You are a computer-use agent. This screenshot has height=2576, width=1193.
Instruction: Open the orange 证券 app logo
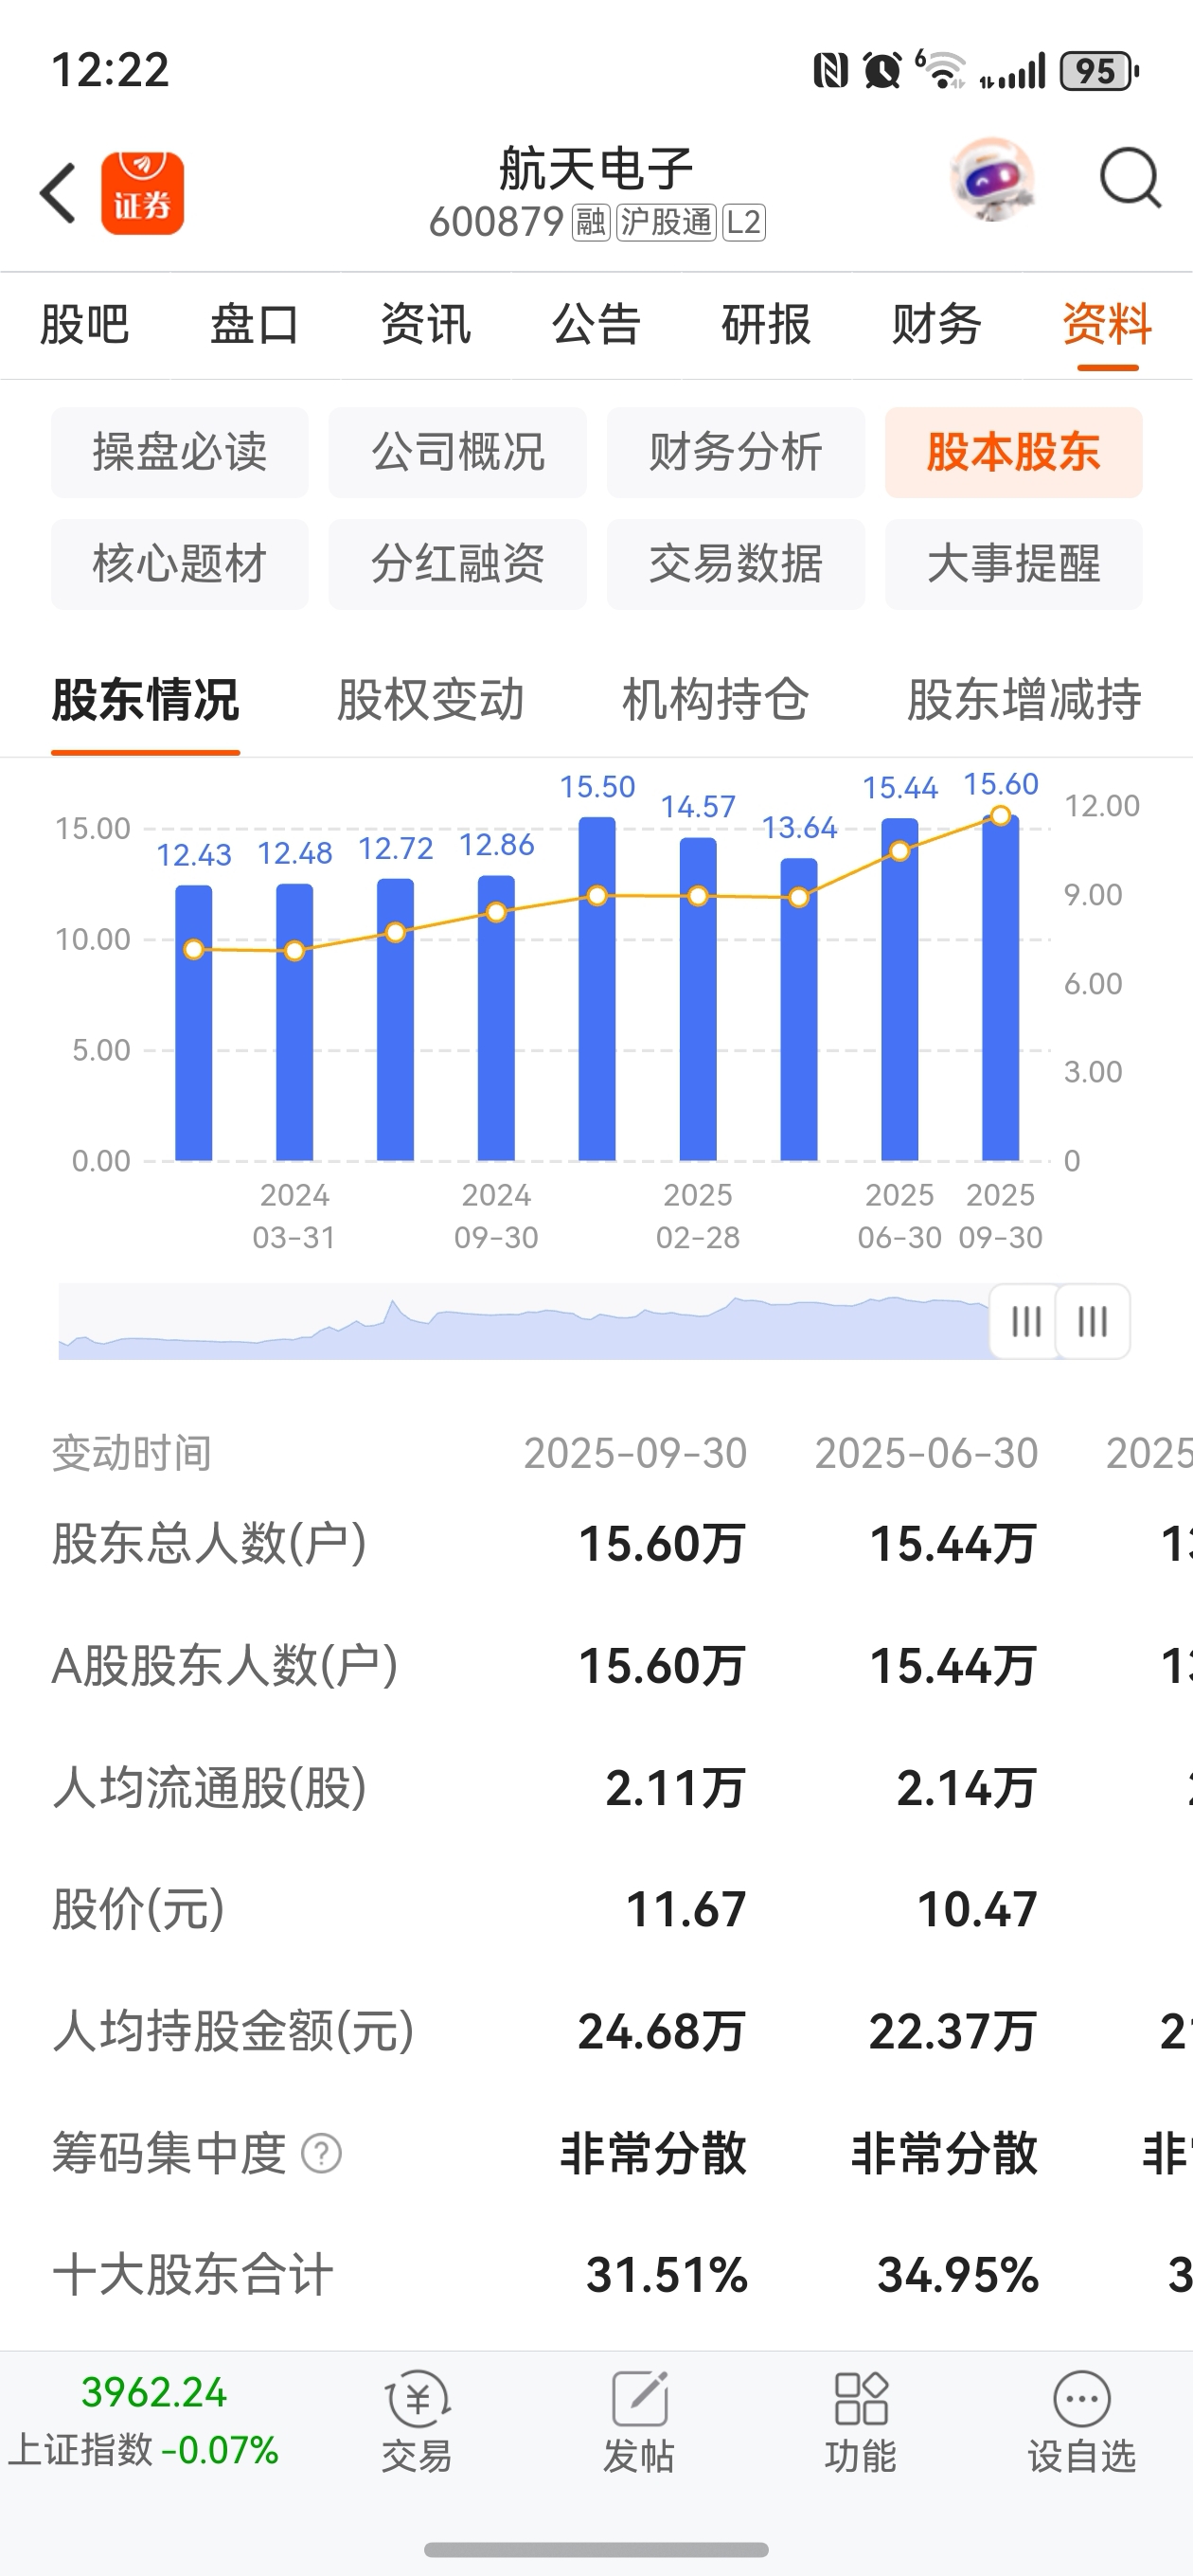click(142, 193)
